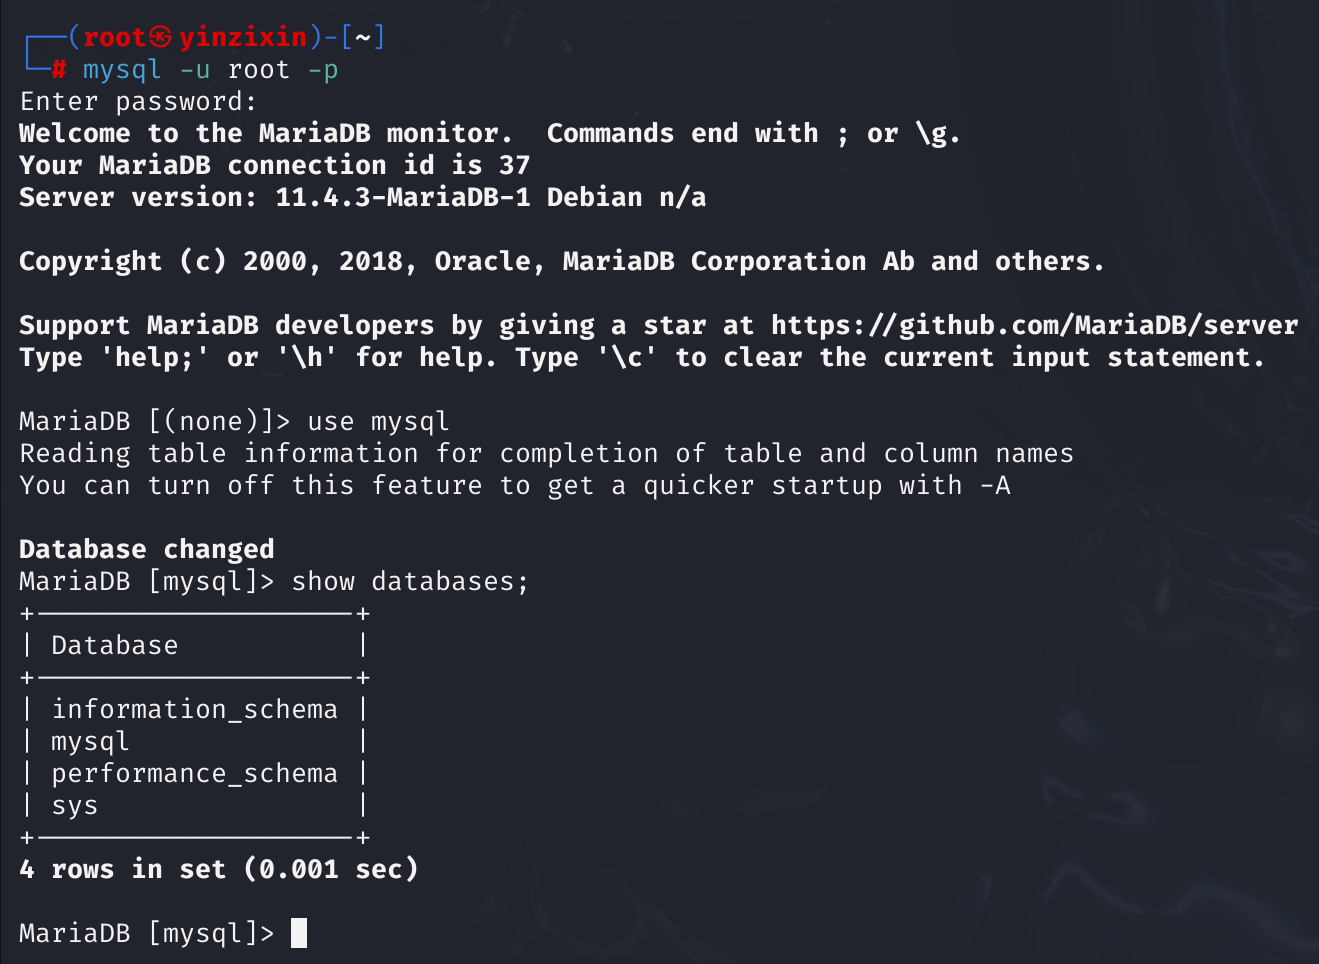1319x964 pixels.
Task: Select the information_schema row in the table
Action: click(194, 709)
